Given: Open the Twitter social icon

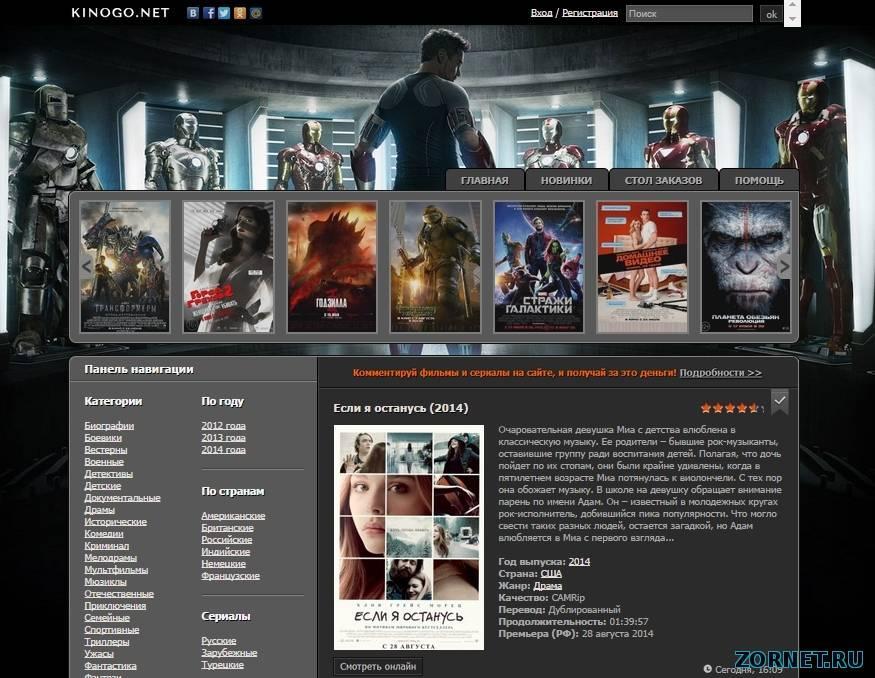Looking at the screenshot, I should point(224,13).
